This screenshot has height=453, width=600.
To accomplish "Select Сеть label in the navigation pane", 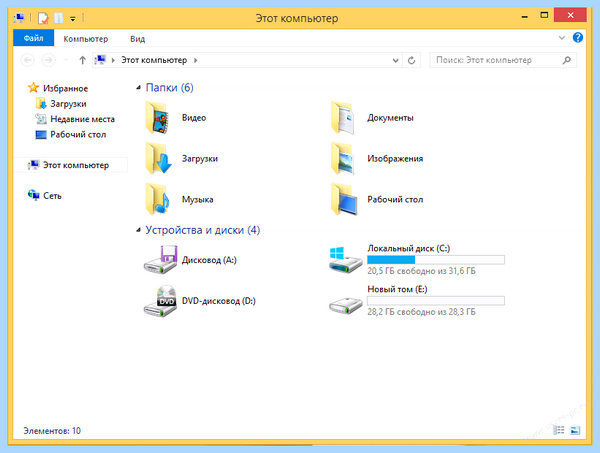I will click(52, 196).
